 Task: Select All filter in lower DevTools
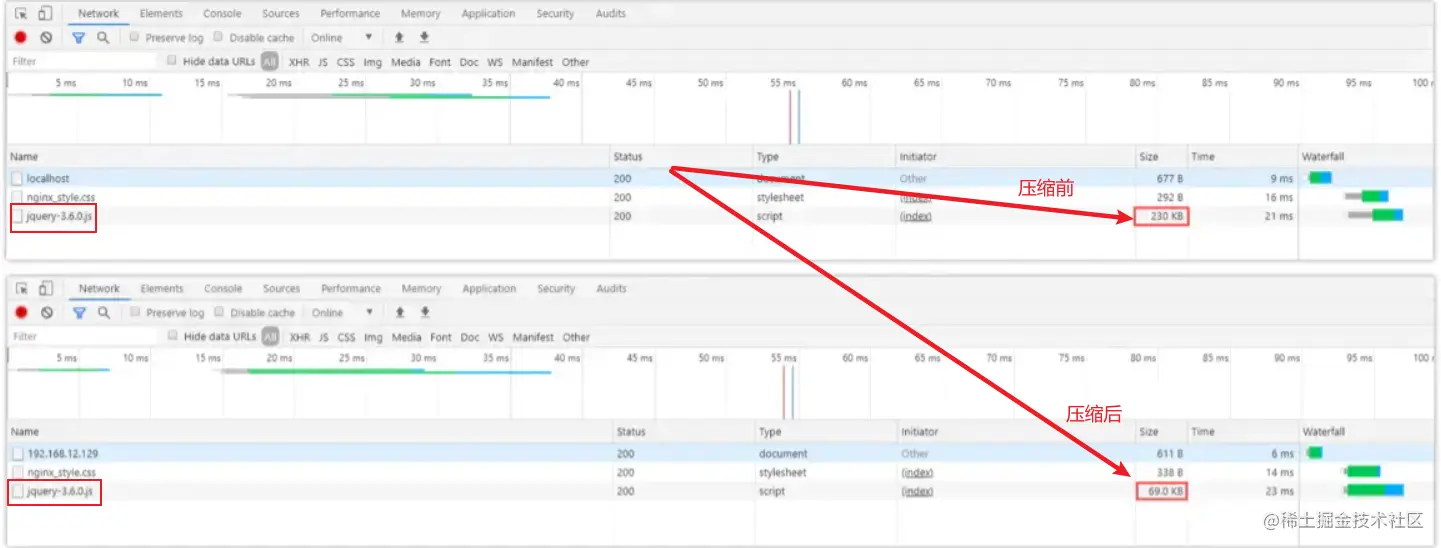click(271, 337)
